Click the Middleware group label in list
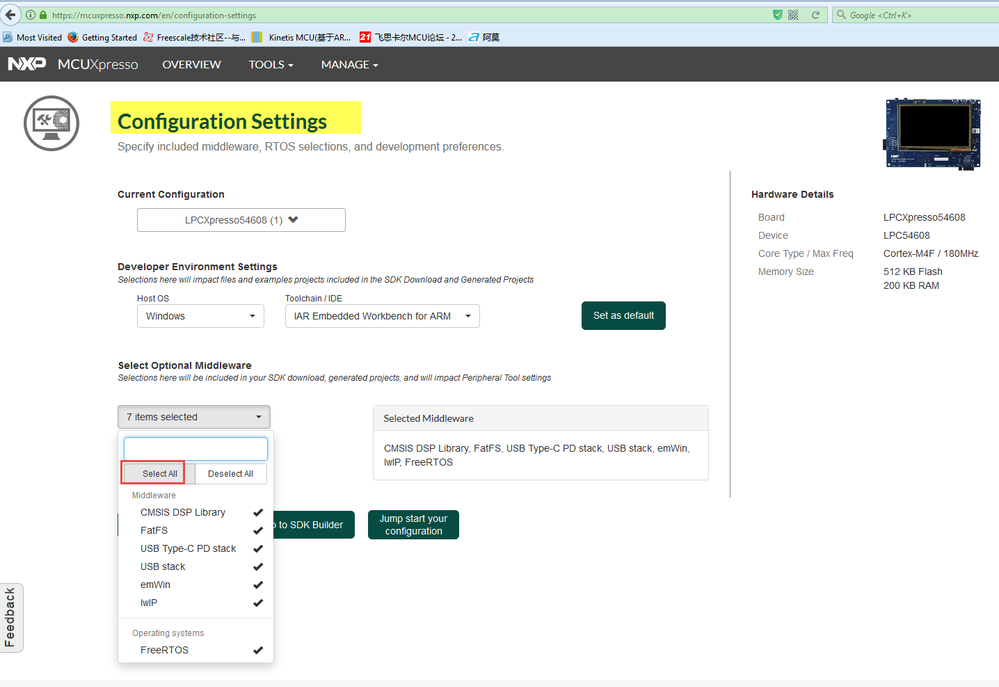 pyautogui.click(x=154, y=495)
